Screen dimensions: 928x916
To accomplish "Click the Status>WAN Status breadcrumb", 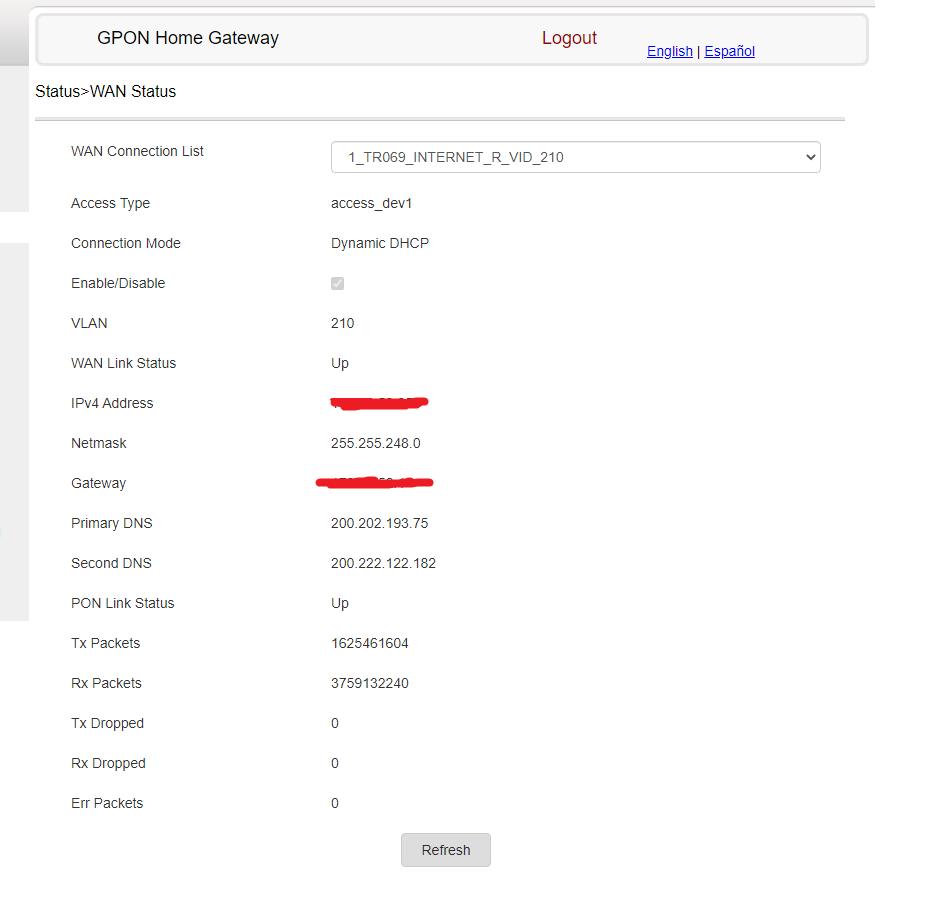I will coord(105,92).
